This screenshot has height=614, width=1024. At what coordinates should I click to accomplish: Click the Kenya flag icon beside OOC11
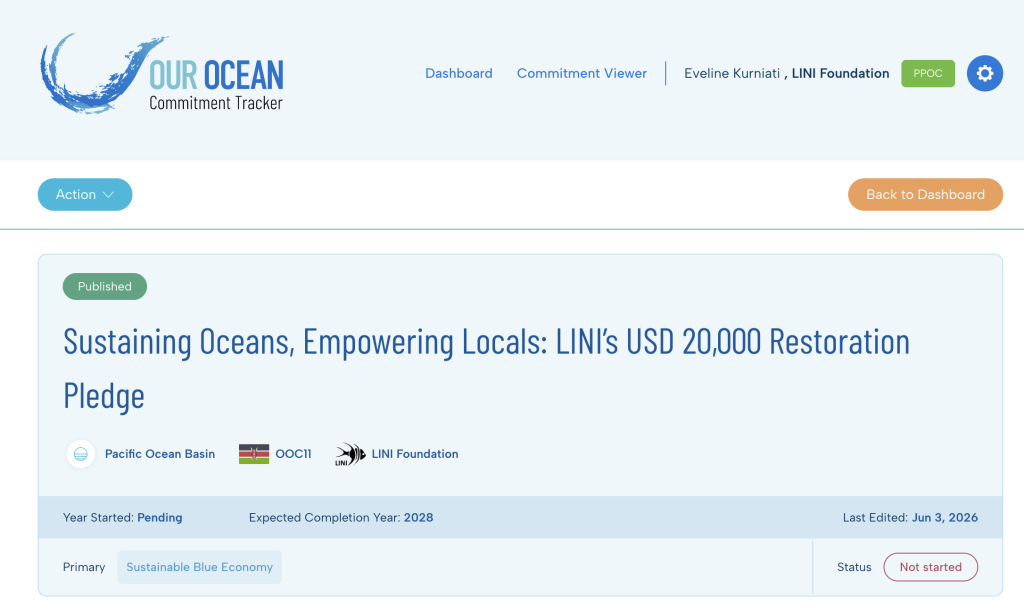[254, 454]
